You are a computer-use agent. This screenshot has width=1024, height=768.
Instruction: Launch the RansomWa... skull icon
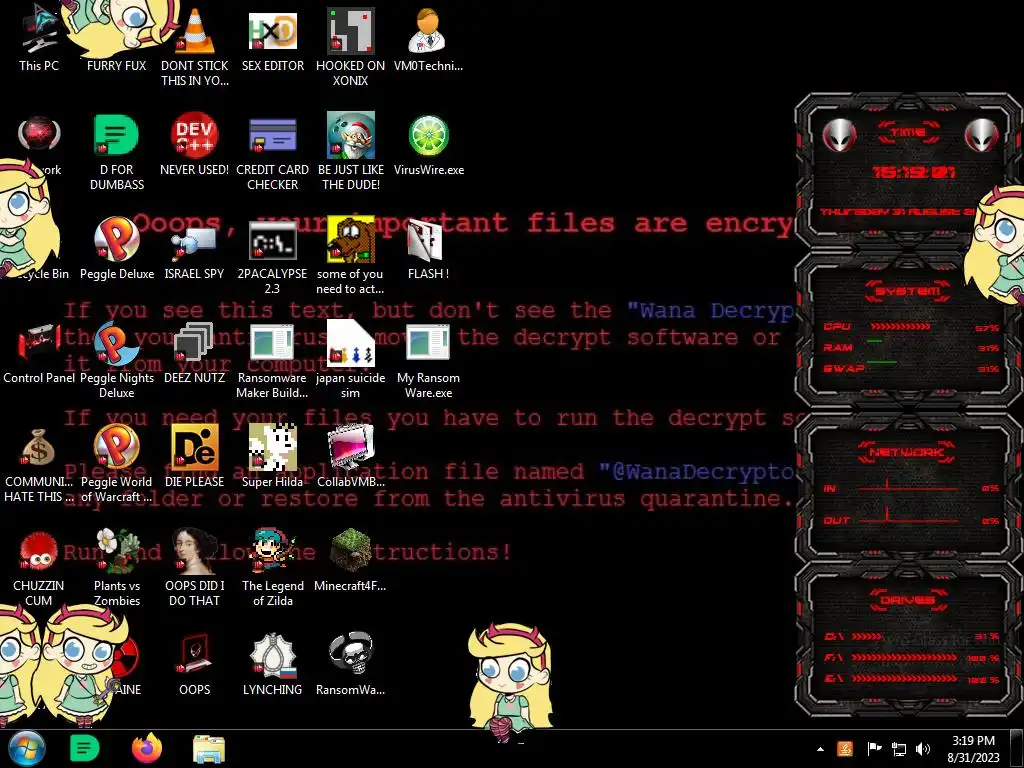pyautogui.click(x=351, y=665)
